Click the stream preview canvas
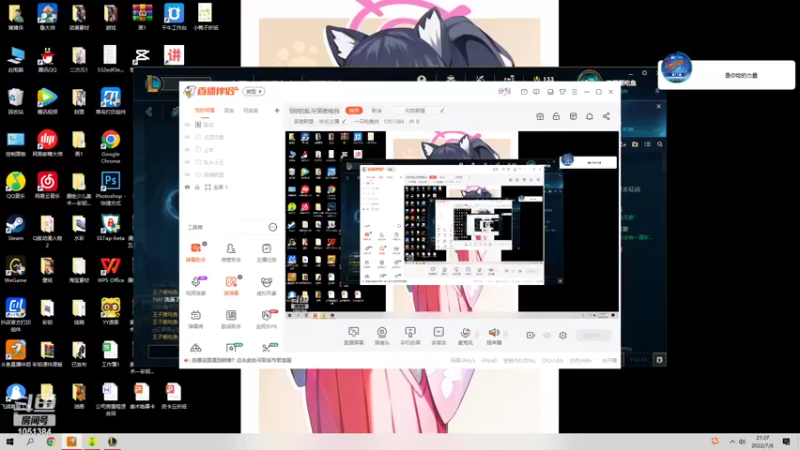The height and width of the screenshot is (450, 800). click(x=452, y=224)
